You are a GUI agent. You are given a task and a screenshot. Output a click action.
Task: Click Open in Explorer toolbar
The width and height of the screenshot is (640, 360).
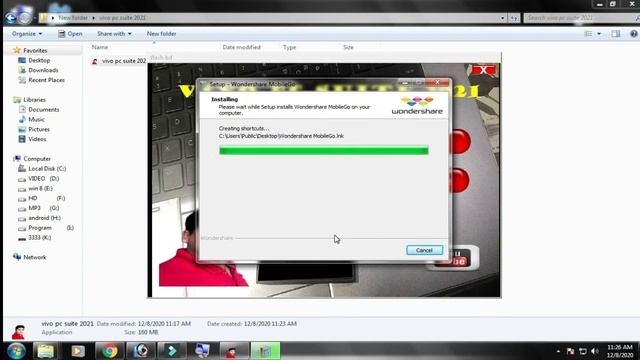pos(70,34)
